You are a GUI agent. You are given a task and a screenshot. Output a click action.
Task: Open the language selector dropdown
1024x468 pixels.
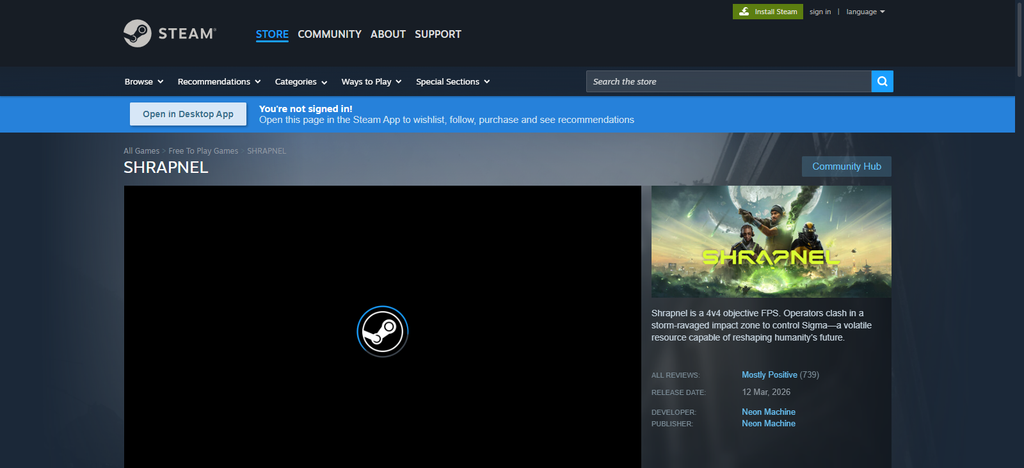(x=865, y=12)
